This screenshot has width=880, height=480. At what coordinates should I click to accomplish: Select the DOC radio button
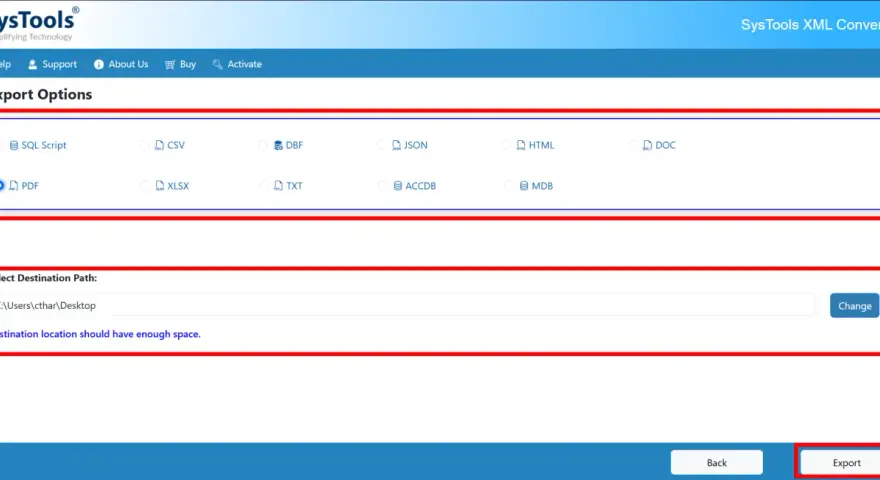pos(632,145)
